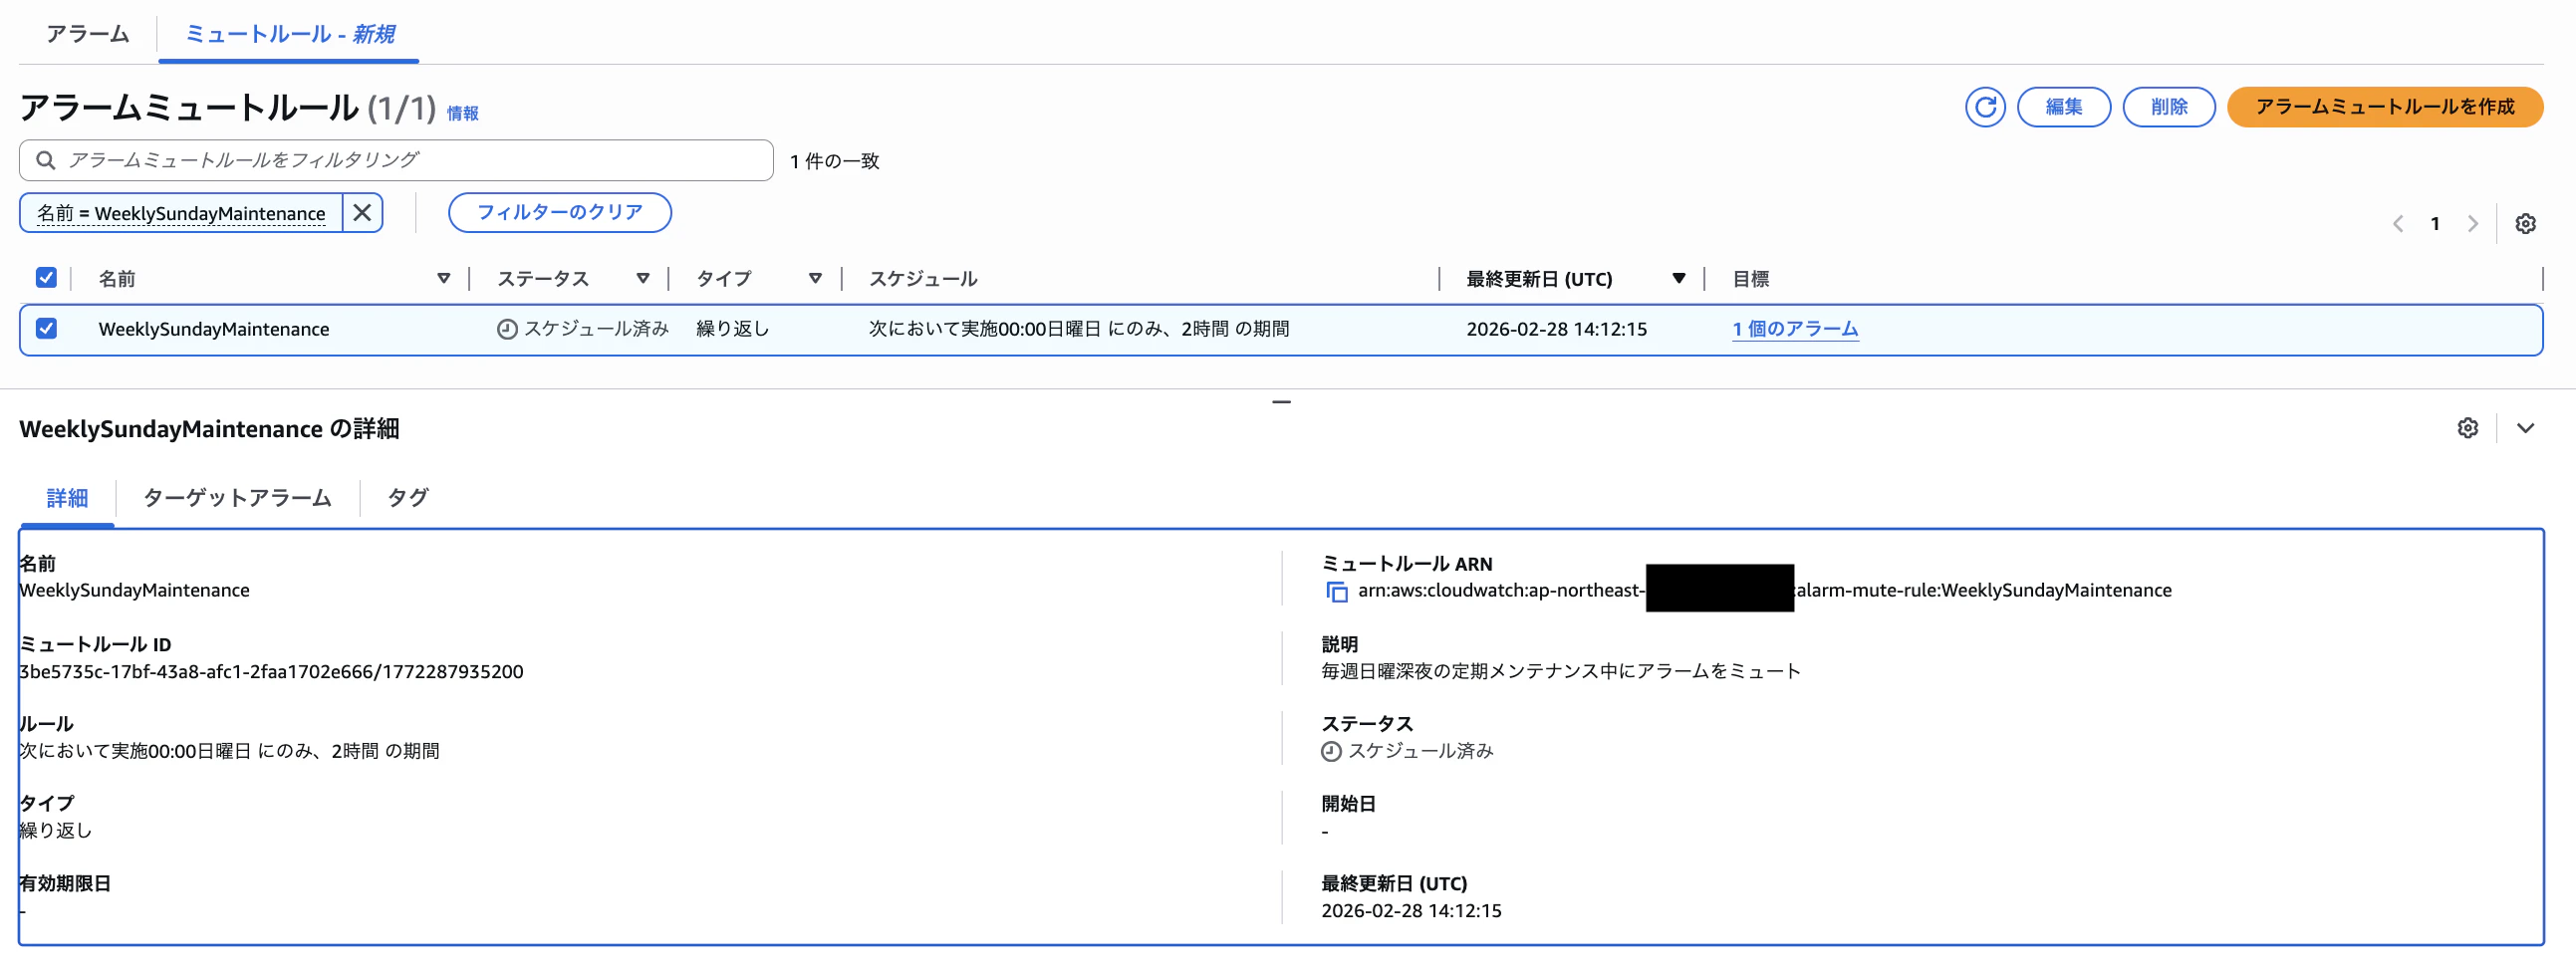
Task: Toggle the select-all checkbox in header
Action: (x=46, y=278)
